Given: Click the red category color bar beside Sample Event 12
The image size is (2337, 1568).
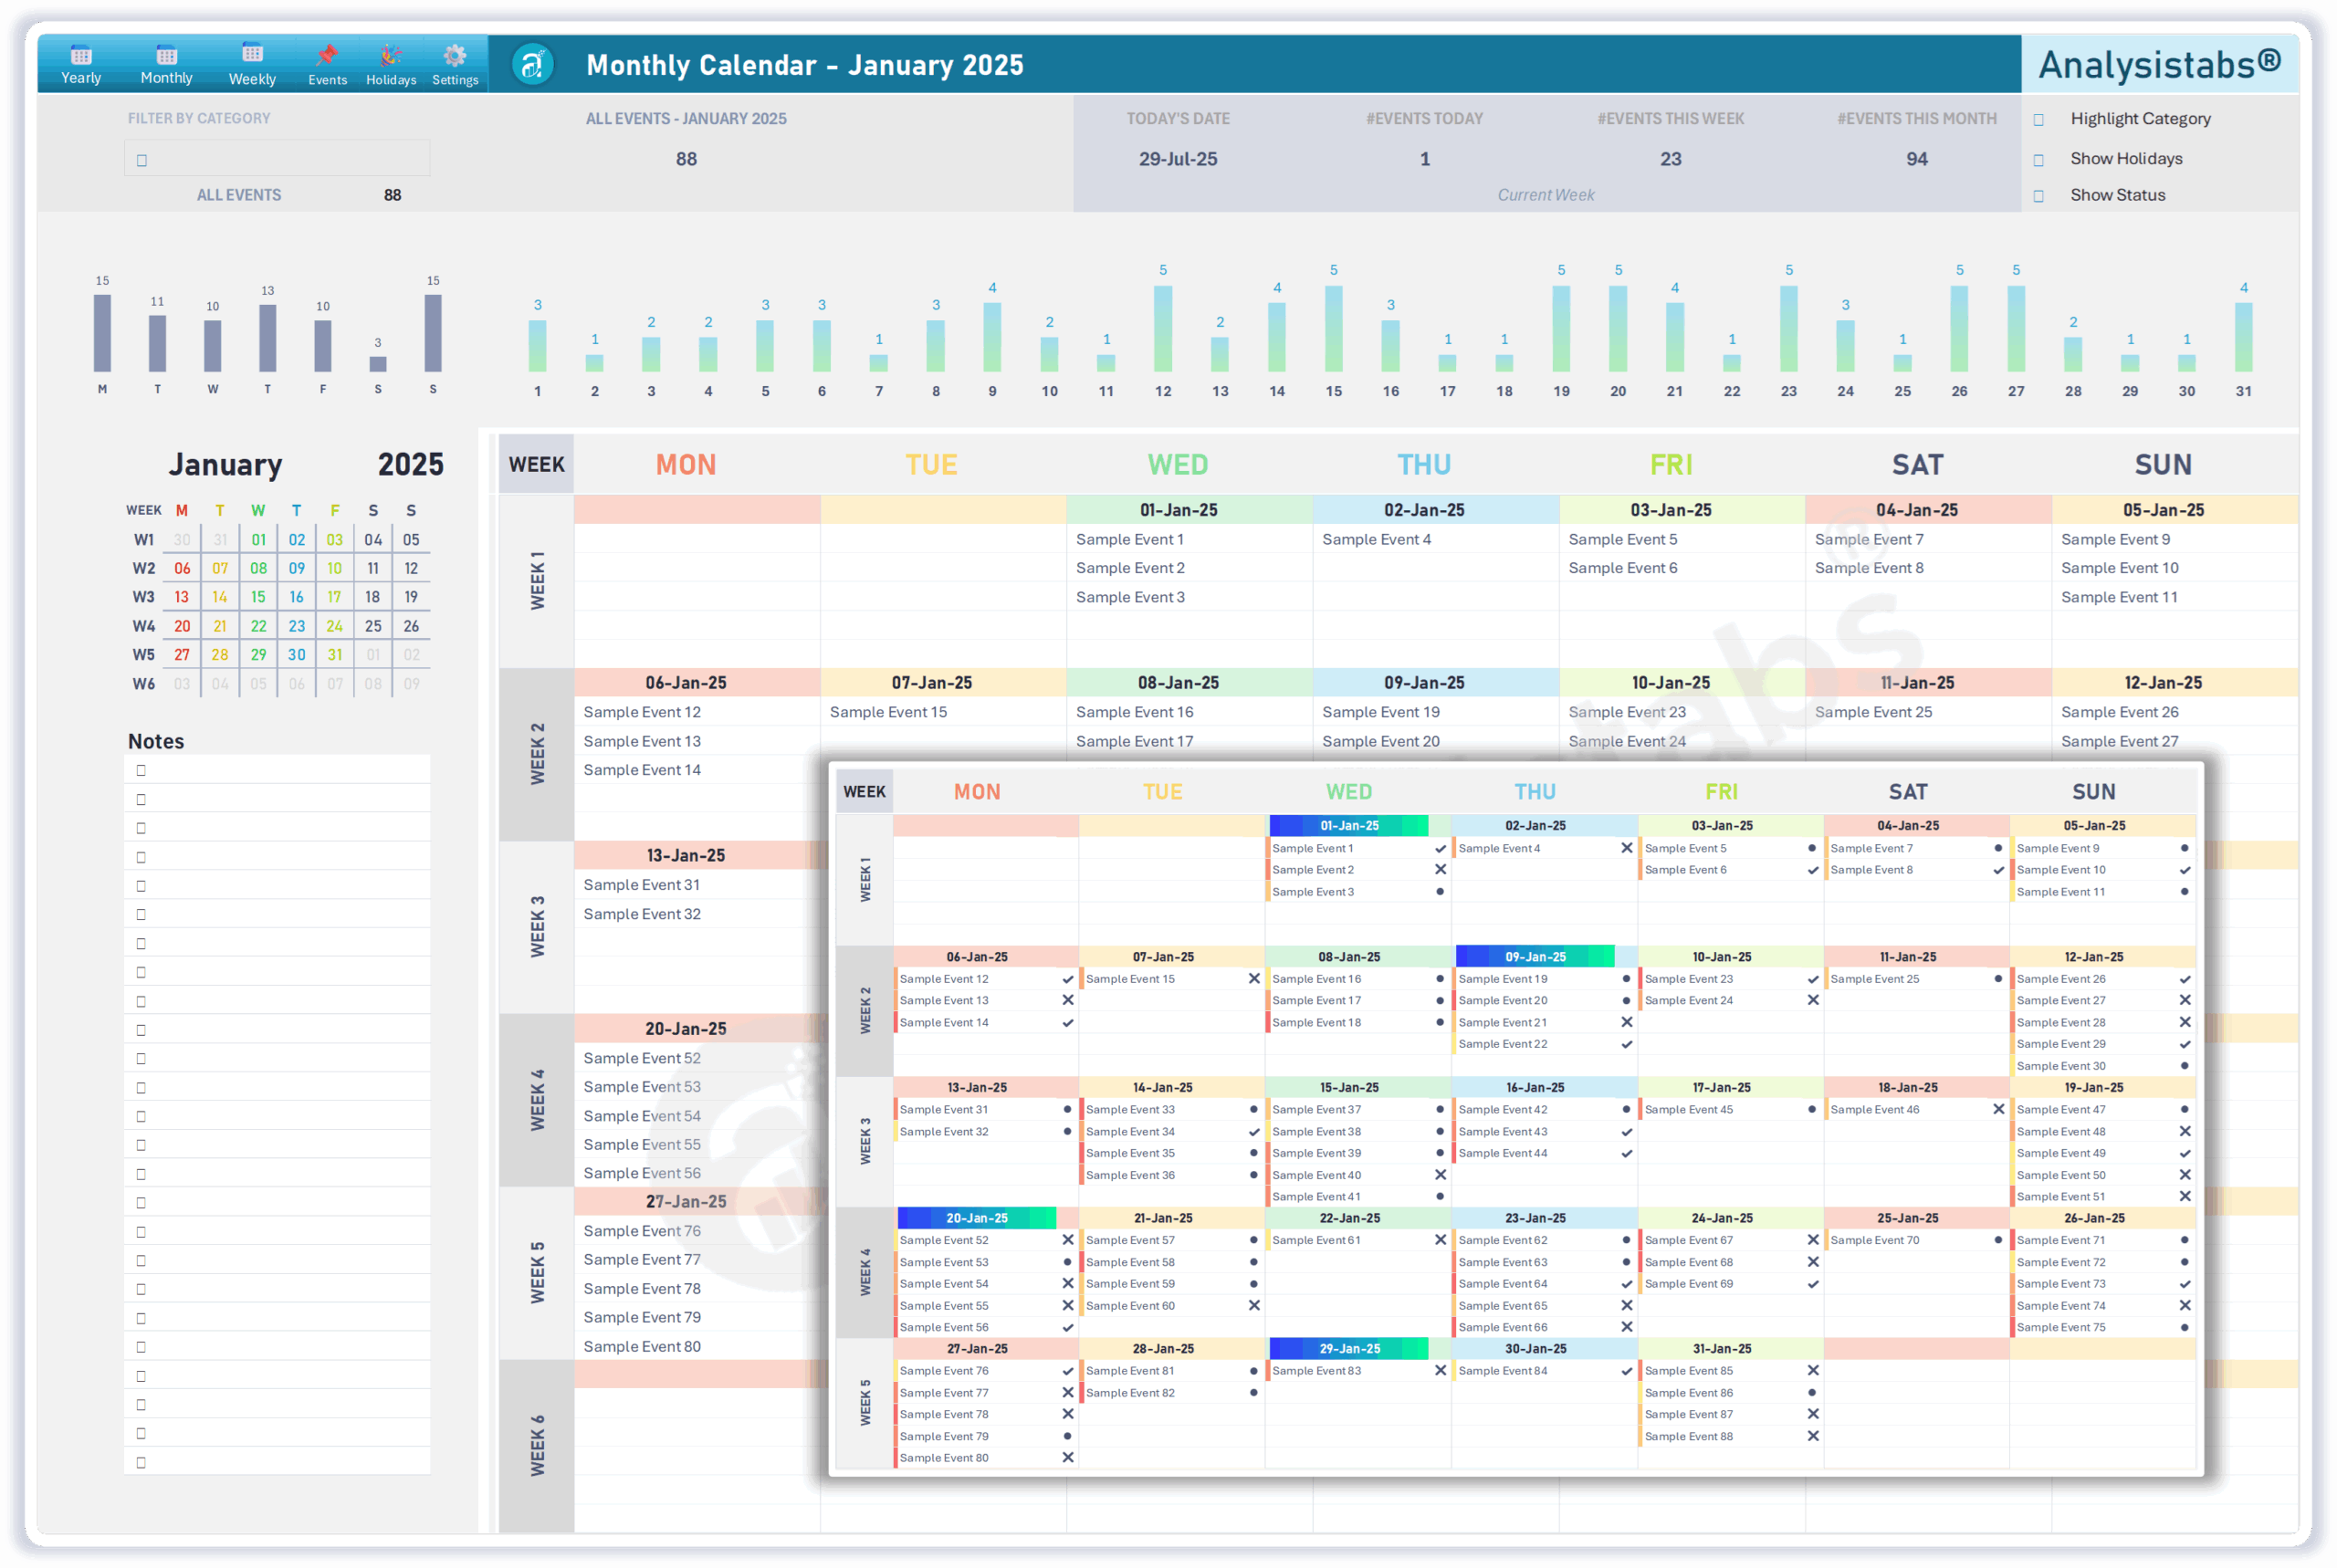Looking at the screenshot, I should tap(895, 978).
